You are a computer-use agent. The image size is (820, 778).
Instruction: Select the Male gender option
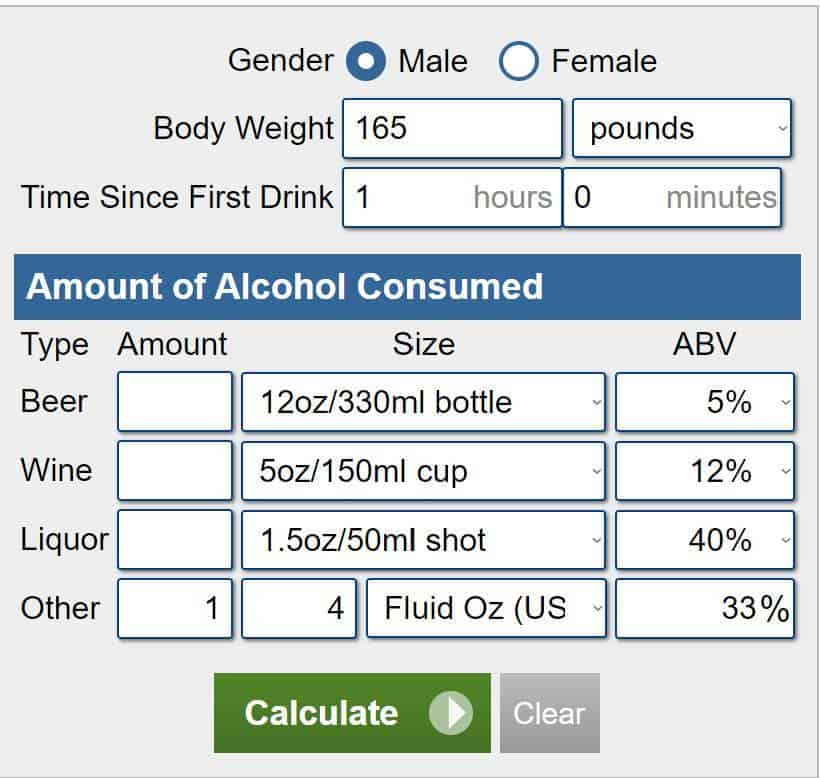[365, 61]
